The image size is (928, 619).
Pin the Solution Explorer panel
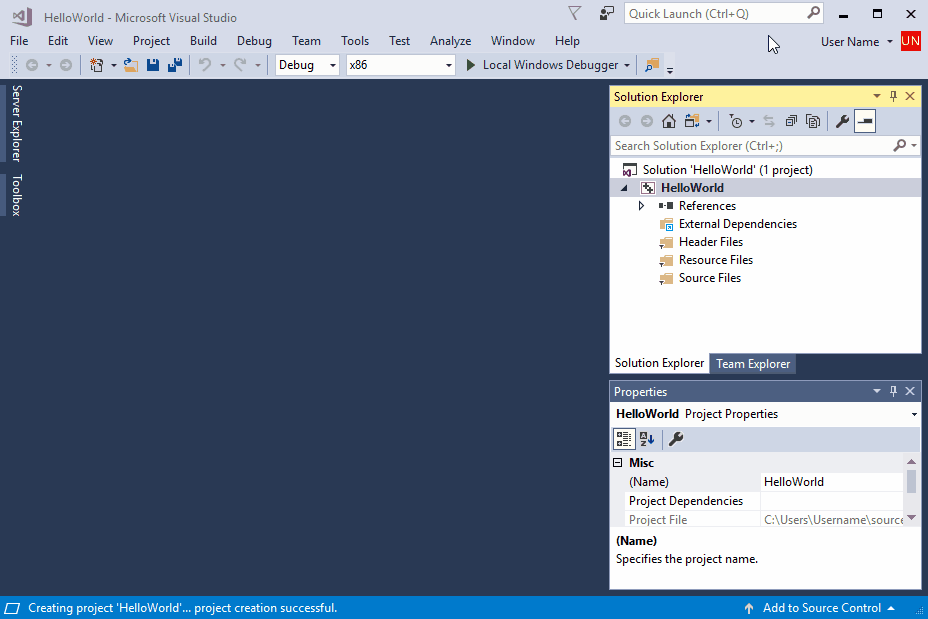click(x=893, y=96)
